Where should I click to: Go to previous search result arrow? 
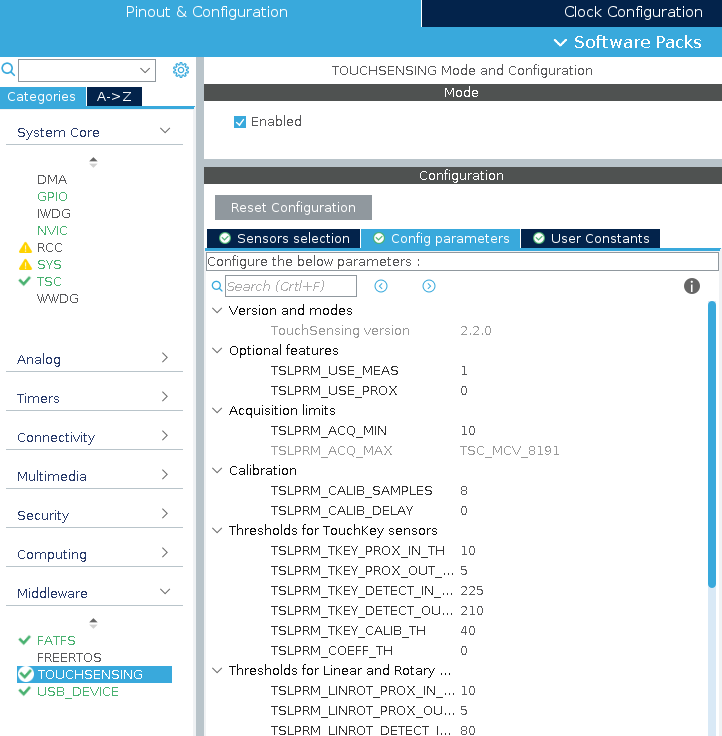[381, 286]
